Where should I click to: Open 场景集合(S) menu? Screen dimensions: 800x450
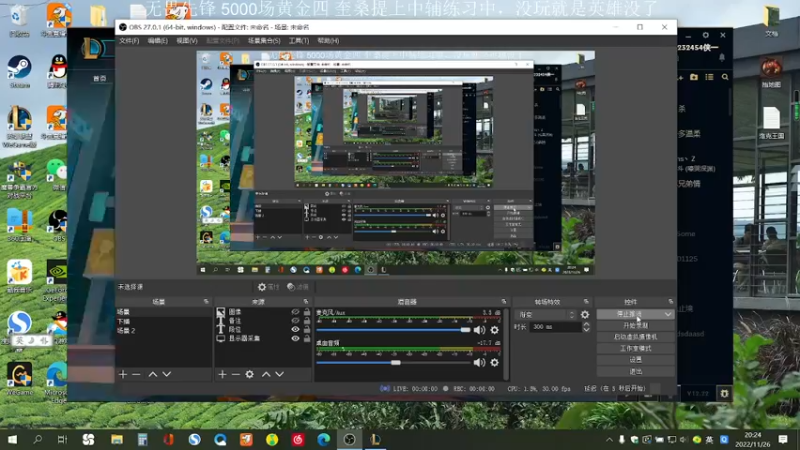click(264, 41)
